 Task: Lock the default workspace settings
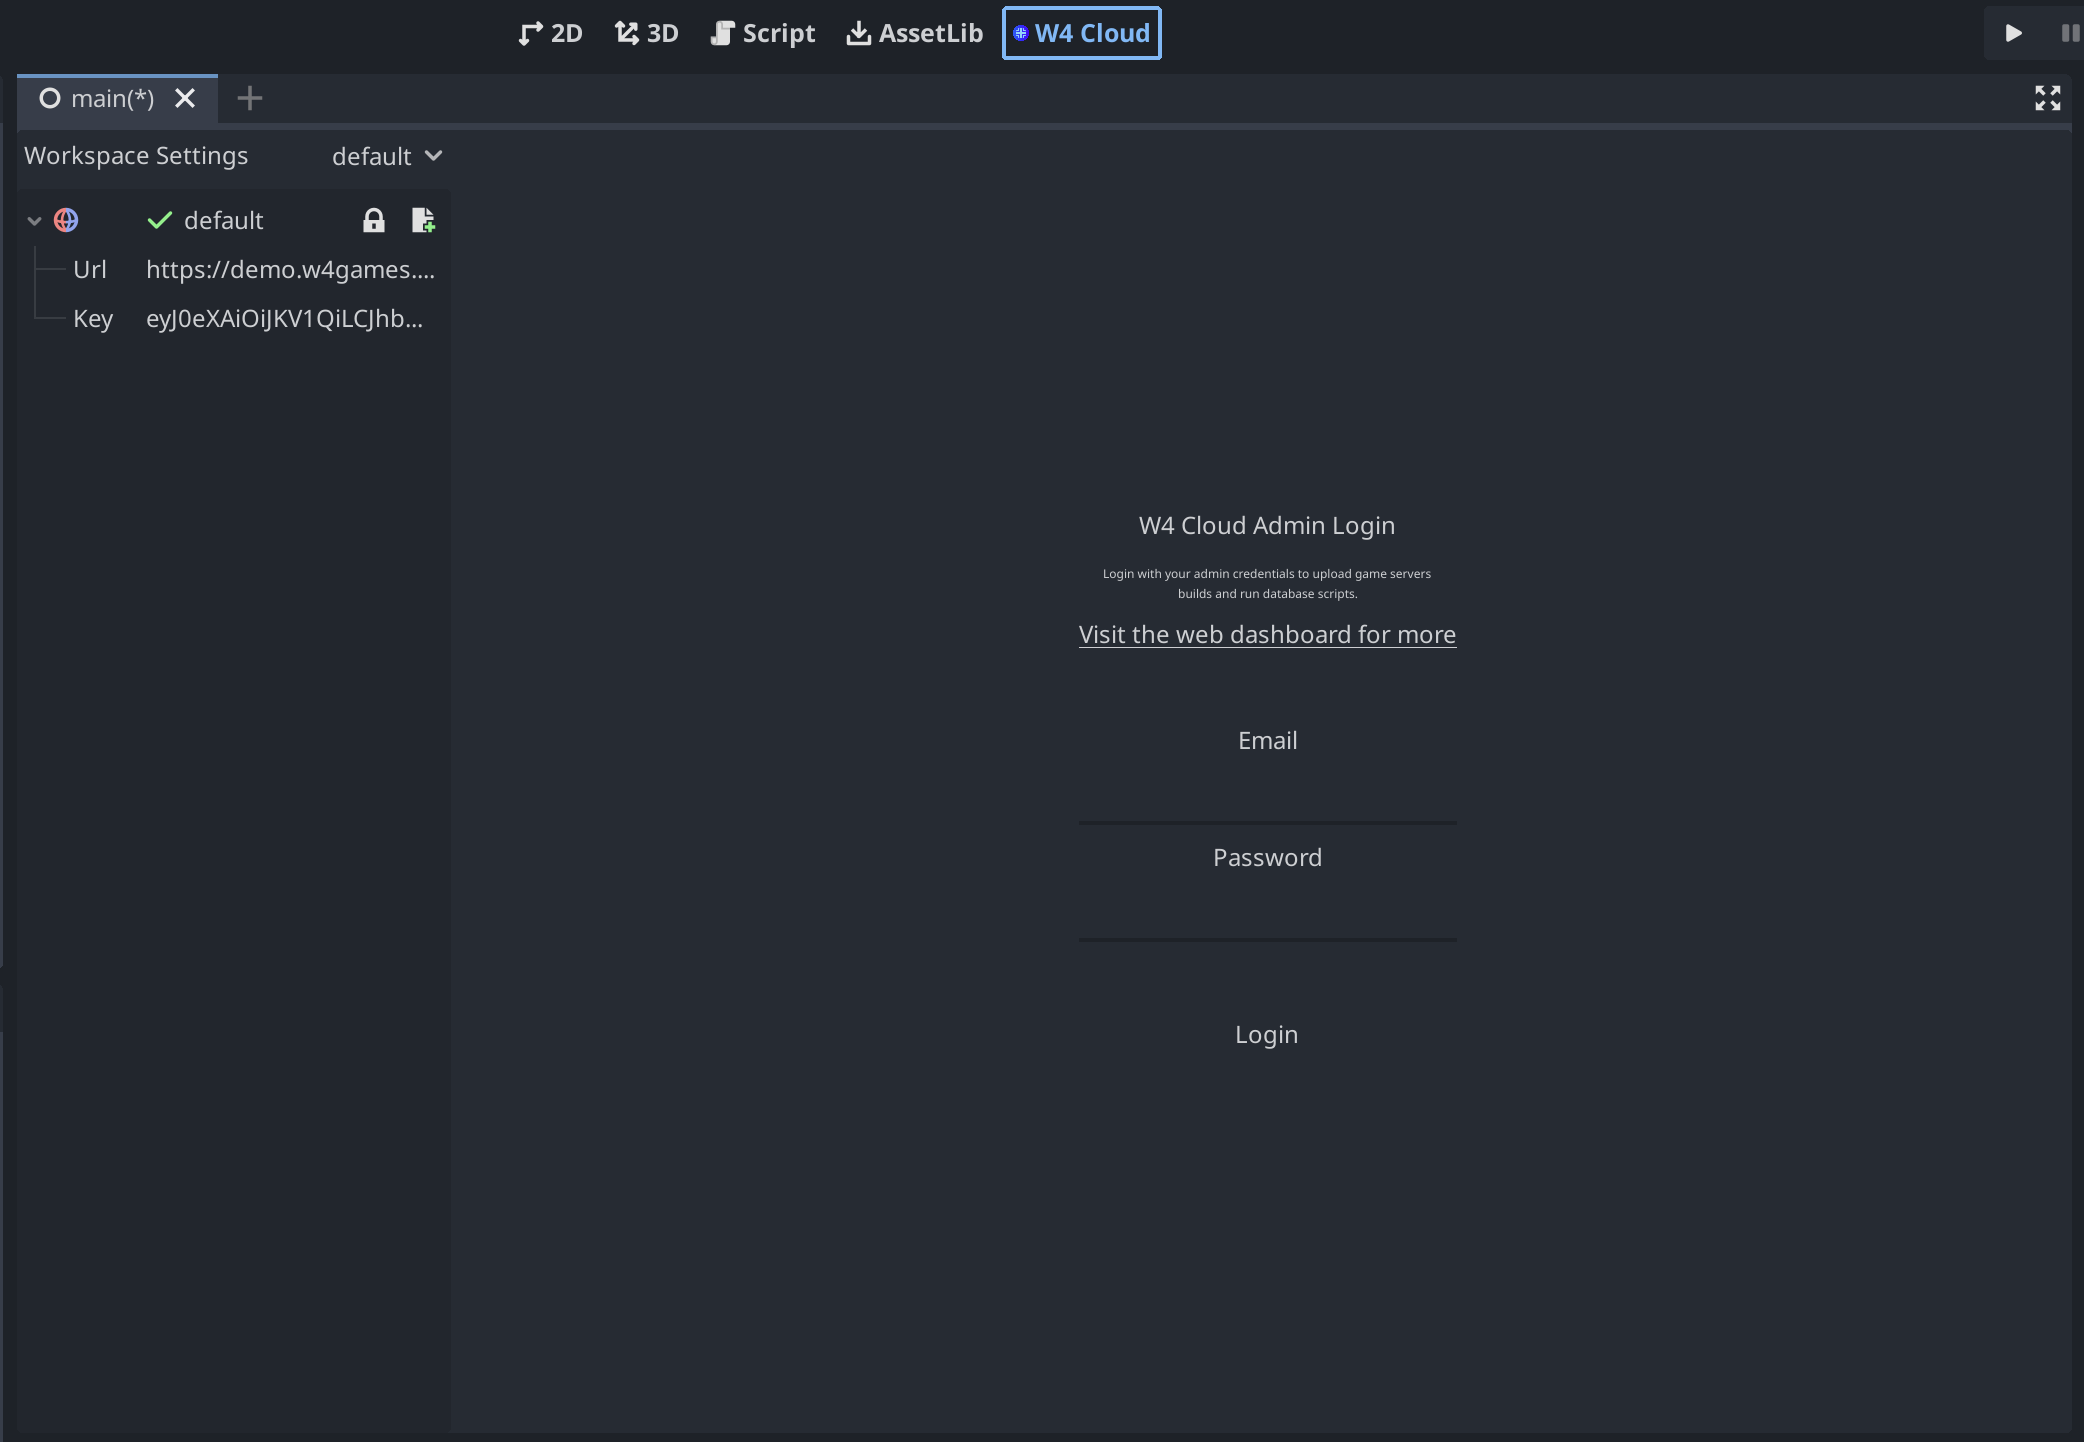374,220
